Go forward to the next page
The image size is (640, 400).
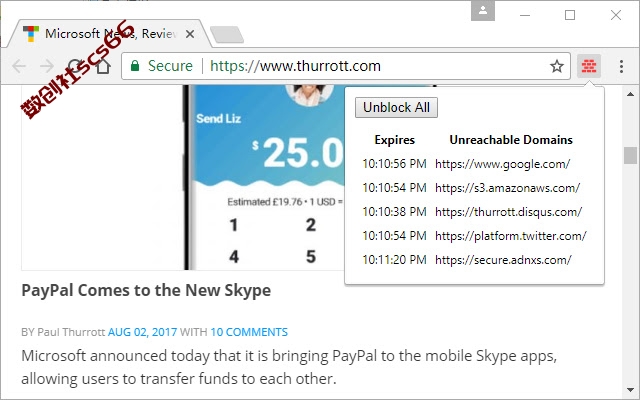(x=47, y=66)
